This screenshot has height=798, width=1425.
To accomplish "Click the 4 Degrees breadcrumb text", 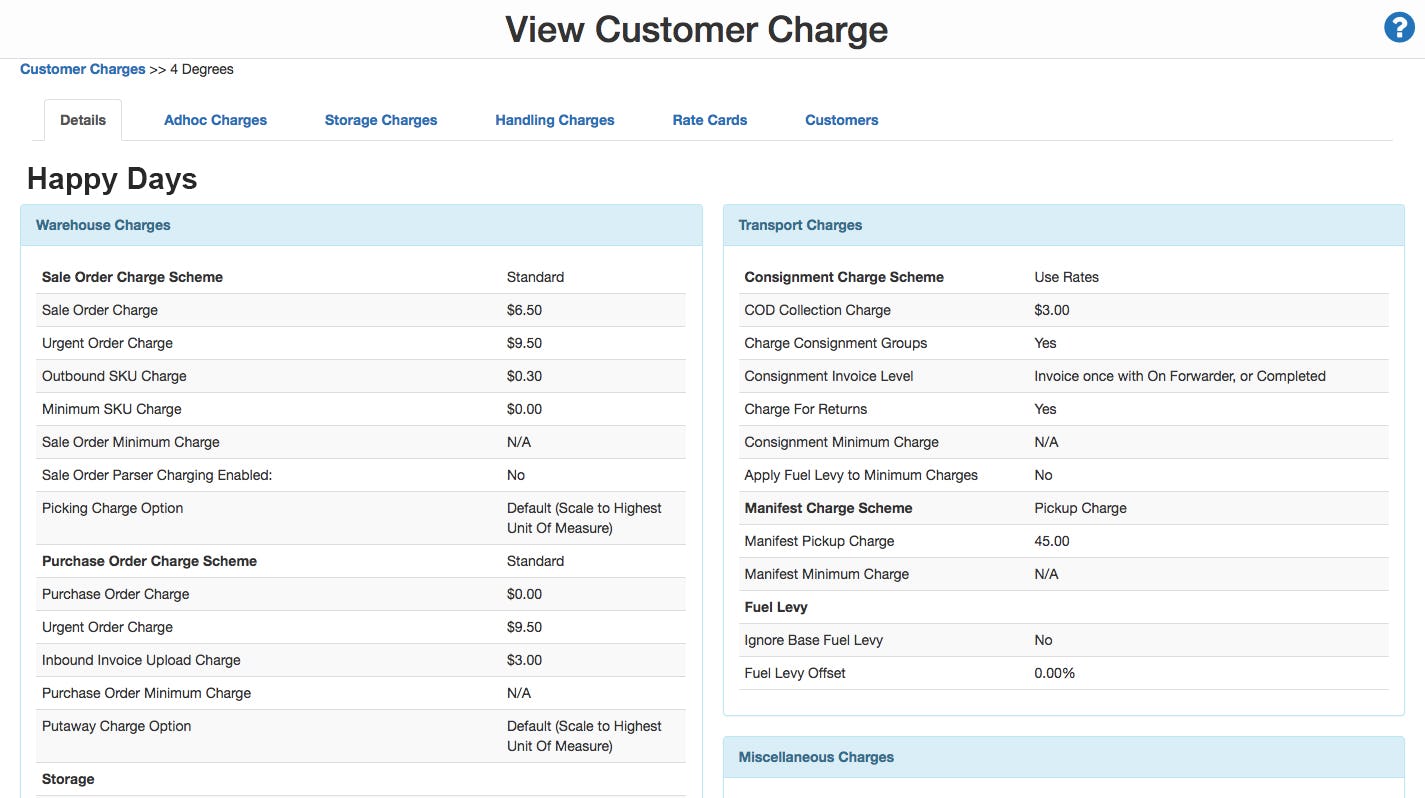I will 201,69.
